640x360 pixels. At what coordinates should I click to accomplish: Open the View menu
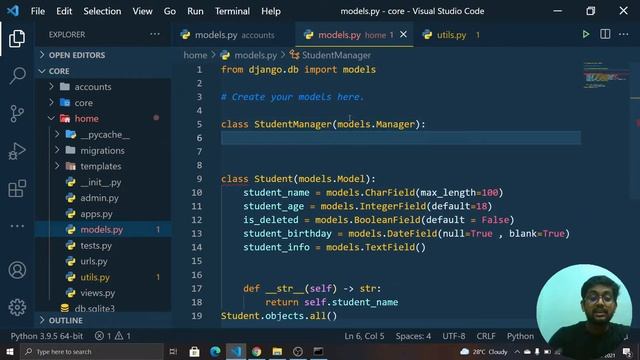point(142,11)
